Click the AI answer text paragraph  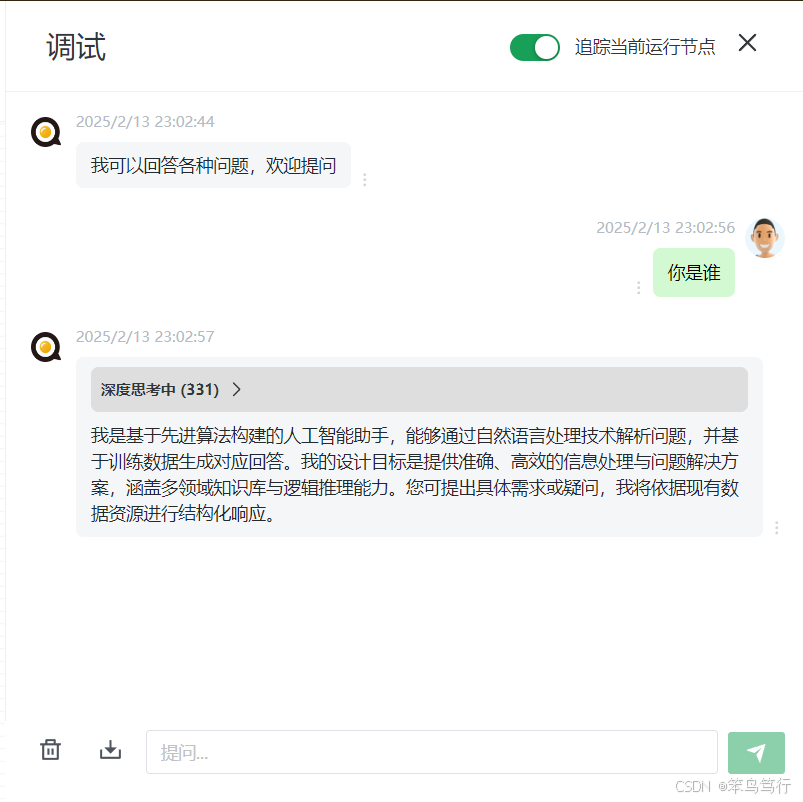[415, 475]
